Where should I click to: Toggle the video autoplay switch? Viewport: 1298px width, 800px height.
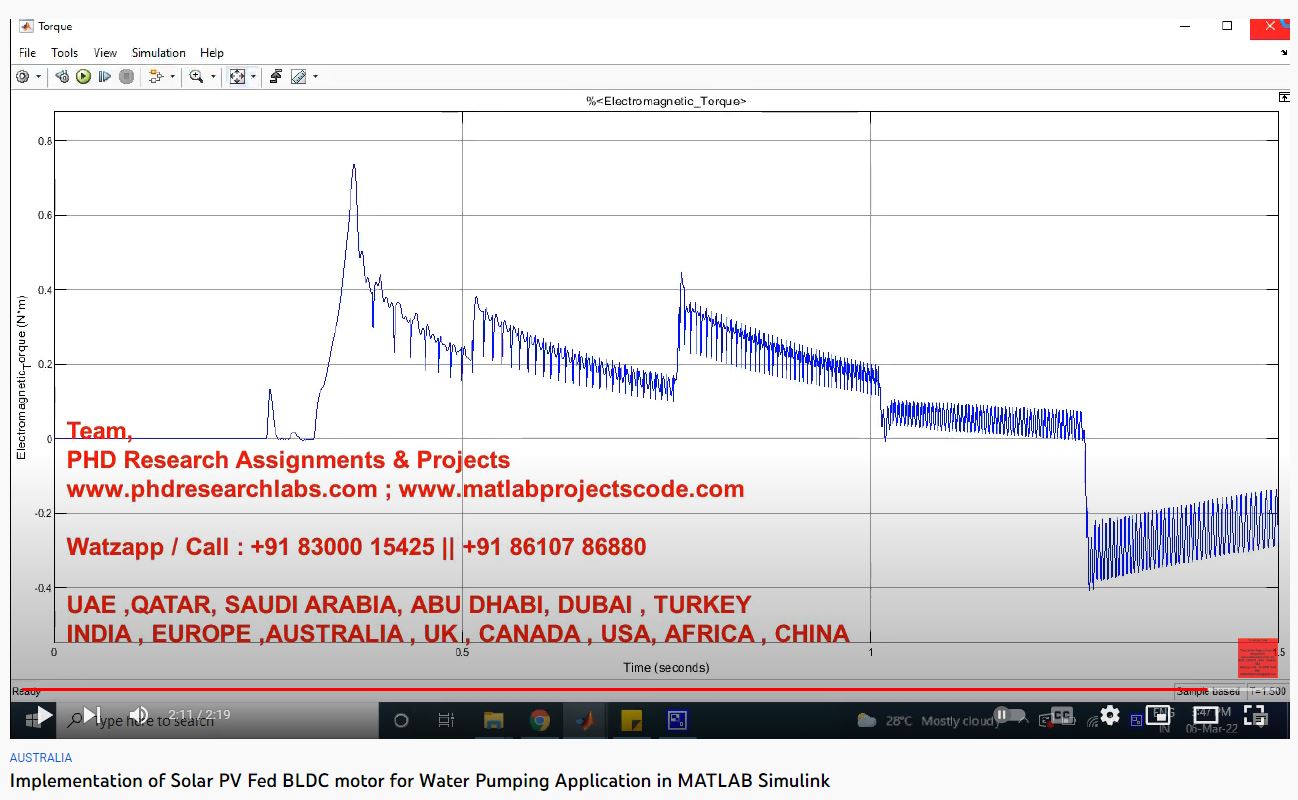[x=1009, y=716]
